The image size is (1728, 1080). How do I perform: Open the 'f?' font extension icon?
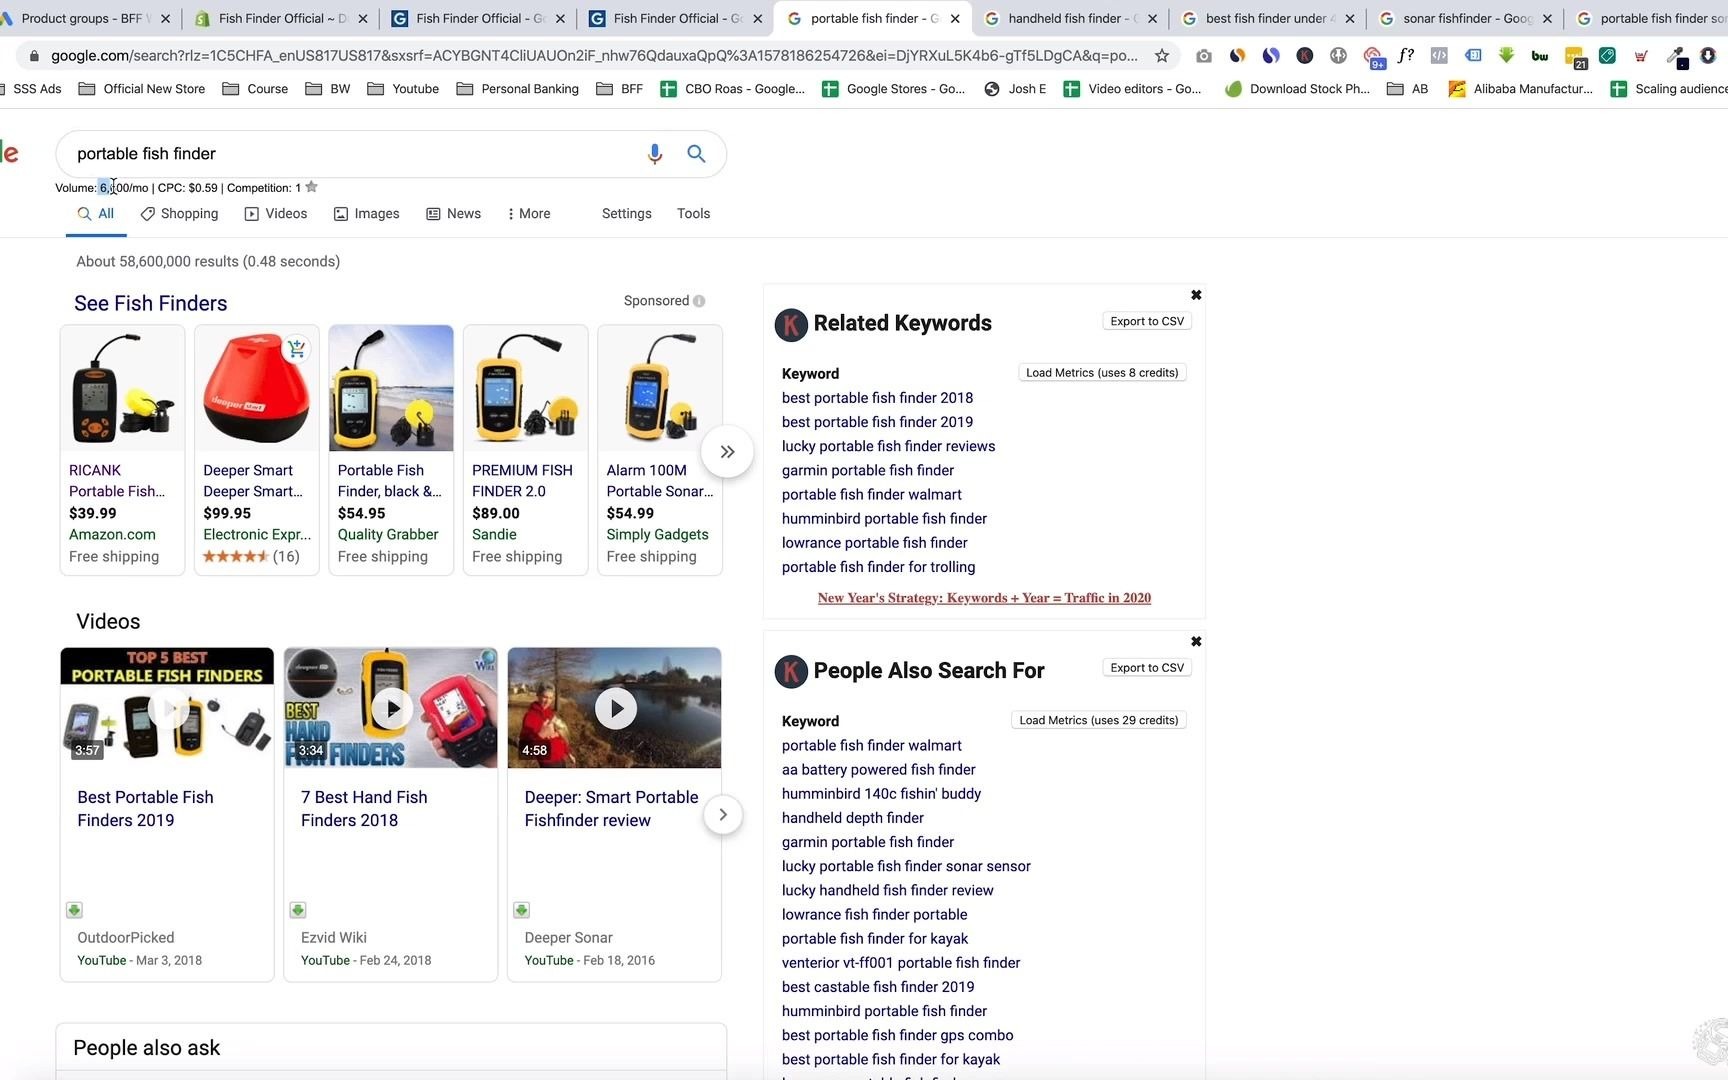pos(1405,56)
